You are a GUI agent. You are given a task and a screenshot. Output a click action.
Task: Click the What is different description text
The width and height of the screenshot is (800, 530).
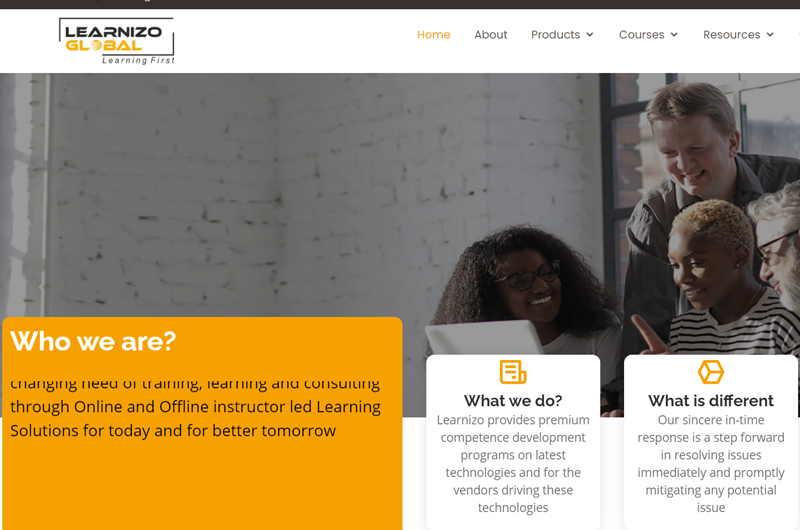tap(711, 464)
